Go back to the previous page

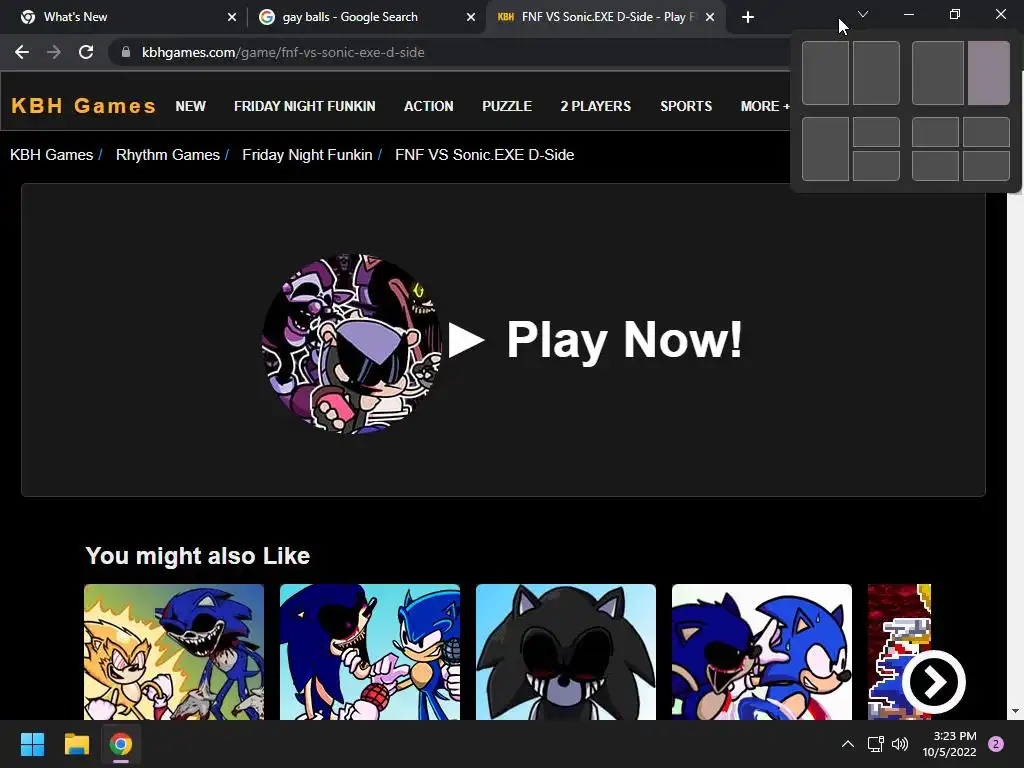click(x=22, y=52)
